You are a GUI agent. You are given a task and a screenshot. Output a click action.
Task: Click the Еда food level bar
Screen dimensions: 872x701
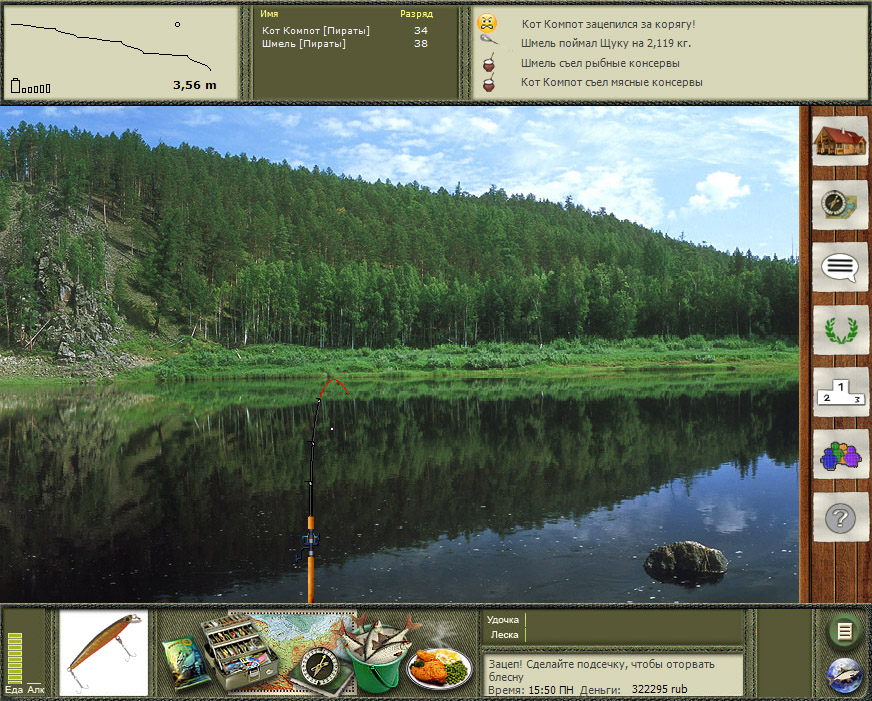coord(14,658)
